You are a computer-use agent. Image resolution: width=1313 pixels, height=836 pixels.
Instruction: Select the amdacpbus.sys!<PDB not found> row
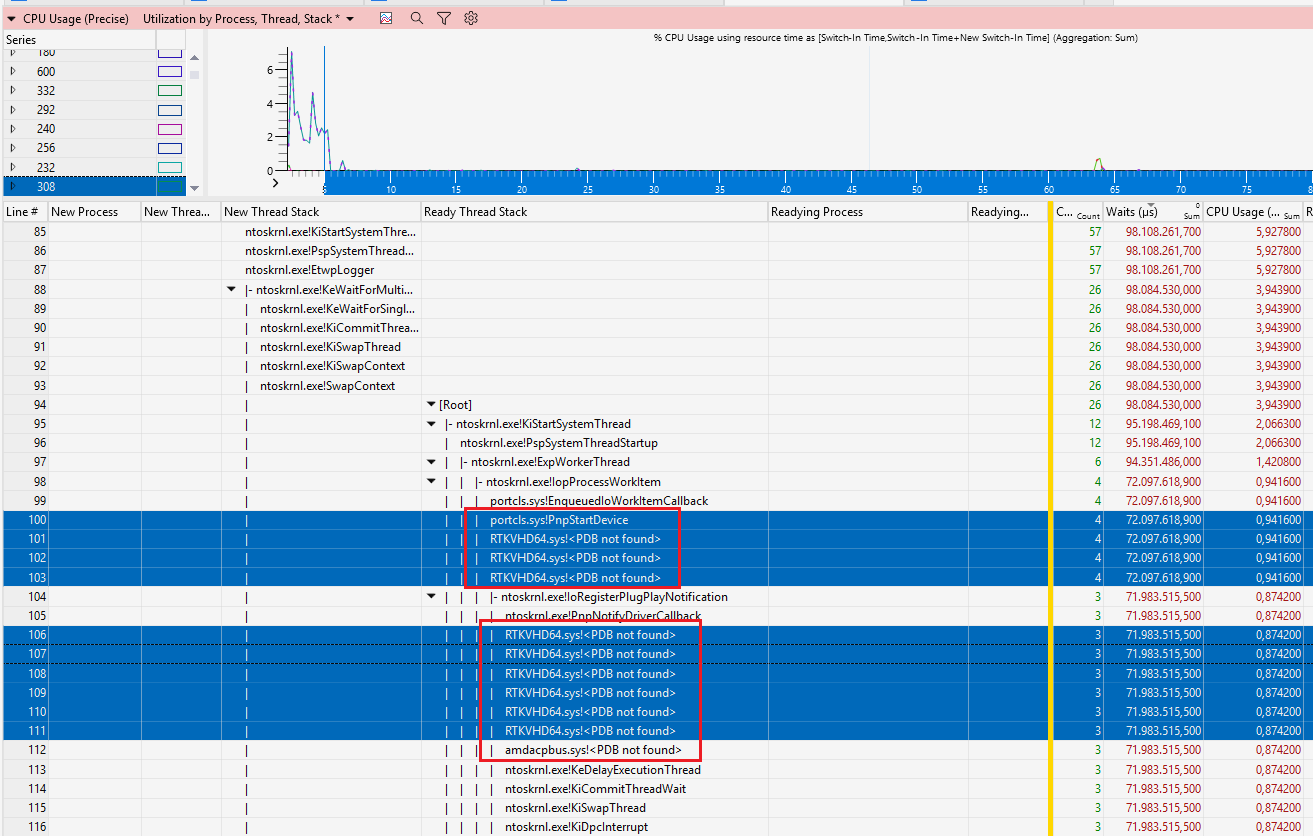point(656,750)
